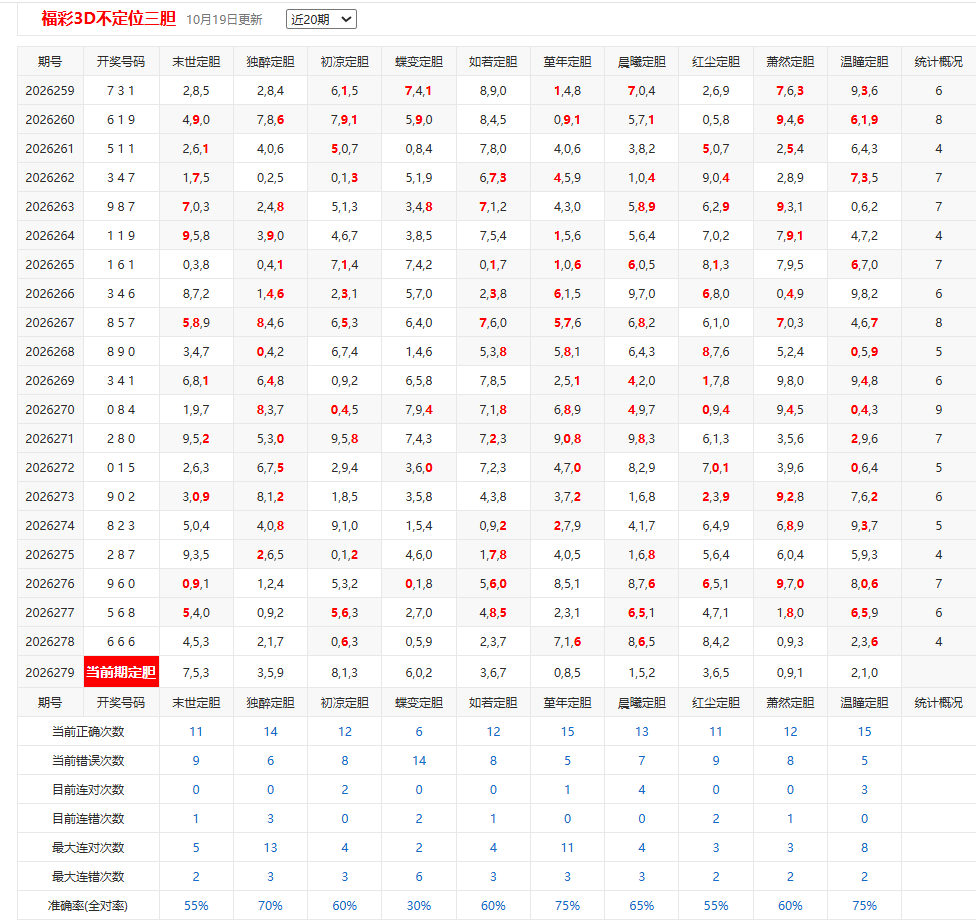
Task: Click the 准确率(全对率) row label
Action: [x=88, y=906]
